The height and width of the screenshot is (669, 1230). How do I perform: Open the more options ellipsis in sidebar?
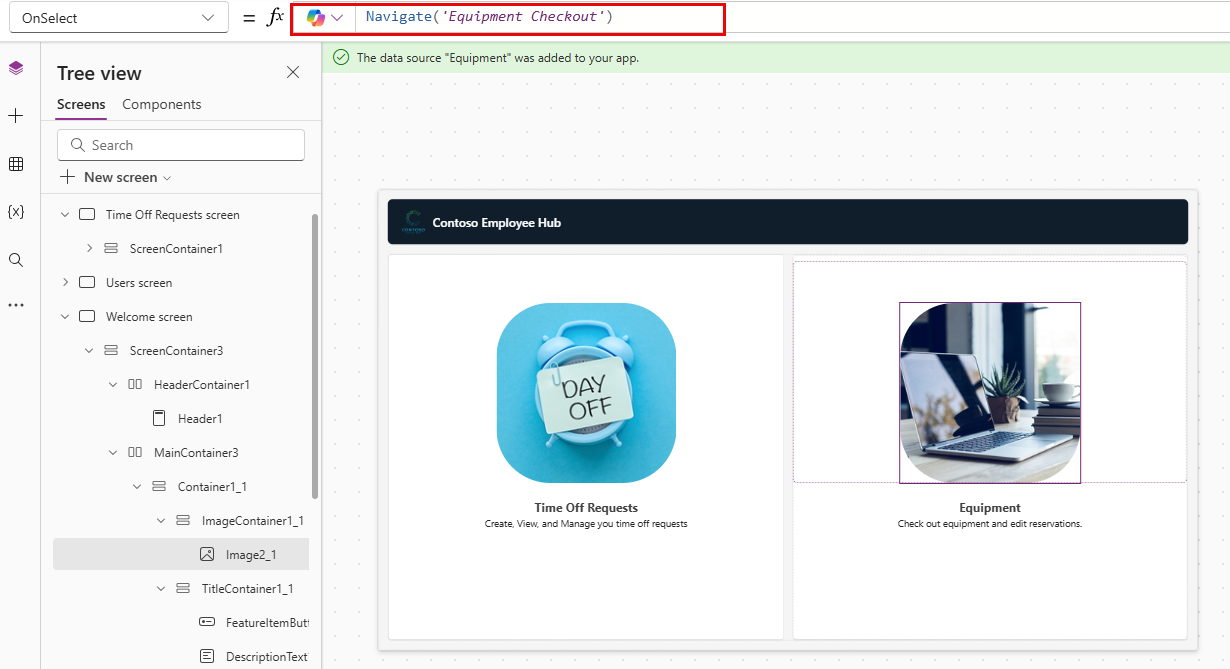(x=16, y=305)
